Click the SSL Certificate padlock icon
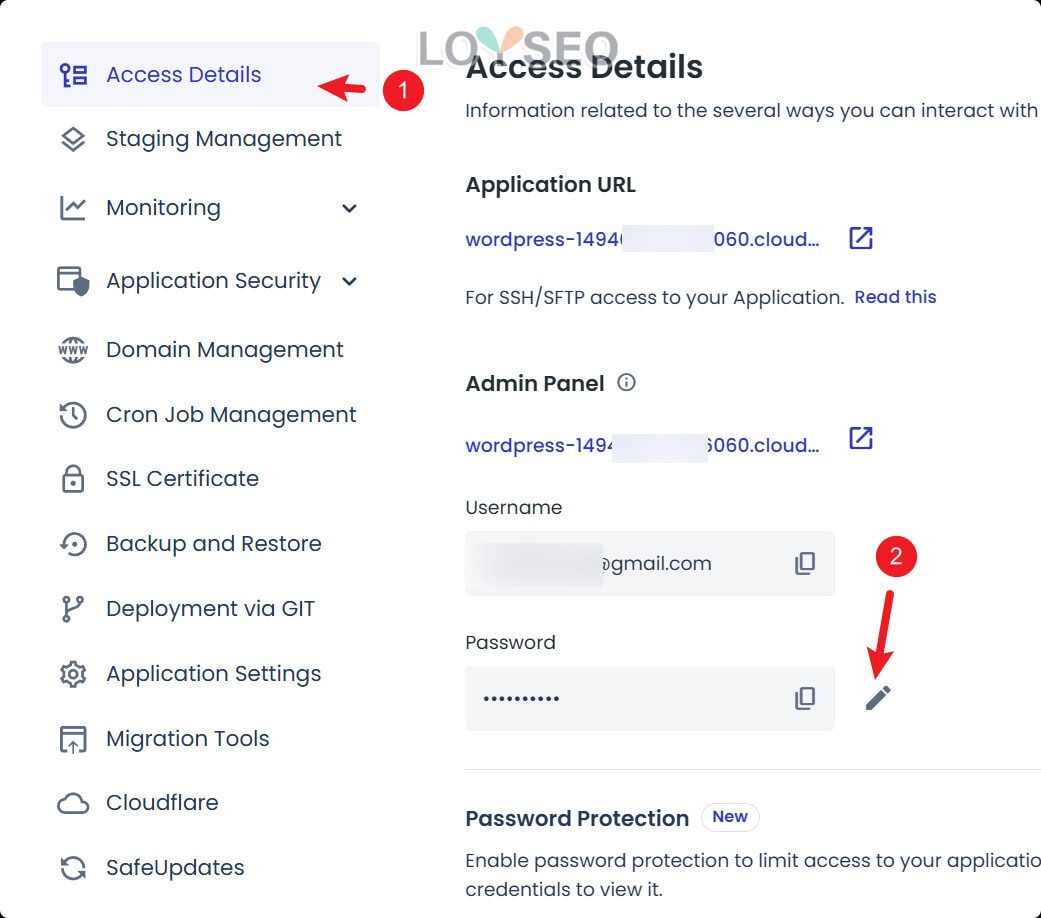Viewport: 1041px width, 918px height. pyautogui.click(x=73, y=479)
